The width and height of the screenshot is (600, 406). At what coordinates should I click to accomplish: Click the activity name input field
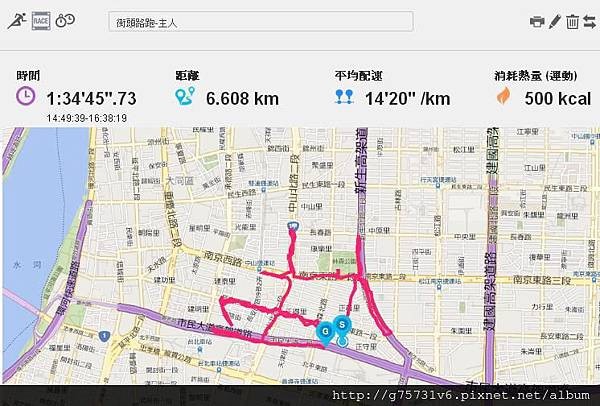(x=261, y=21)
